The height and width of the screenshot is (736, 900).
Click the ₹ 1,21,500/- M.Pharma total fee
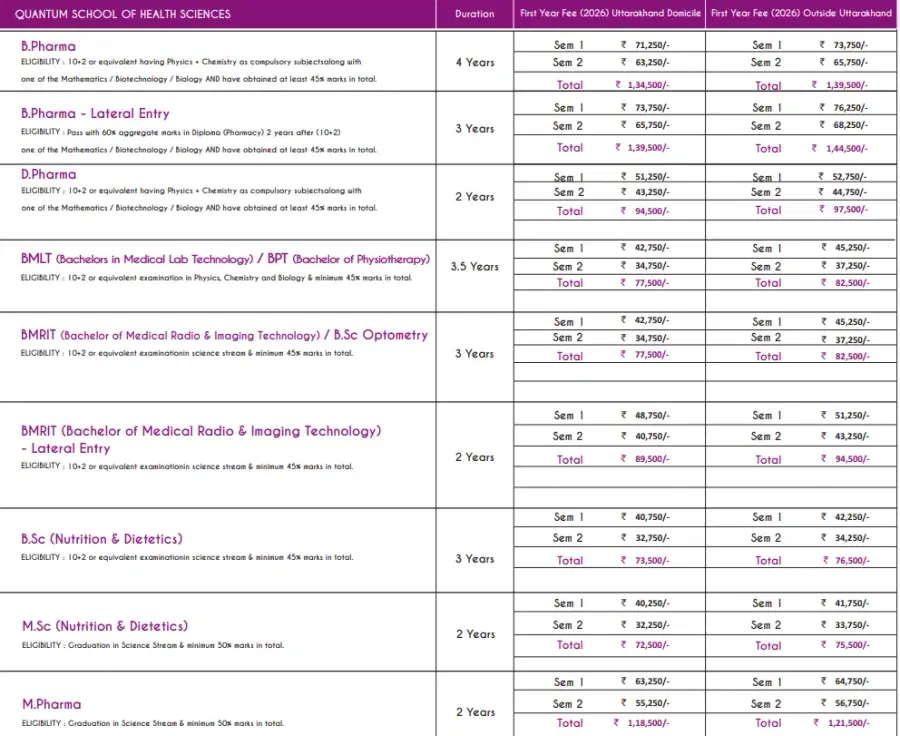point(840,723)
